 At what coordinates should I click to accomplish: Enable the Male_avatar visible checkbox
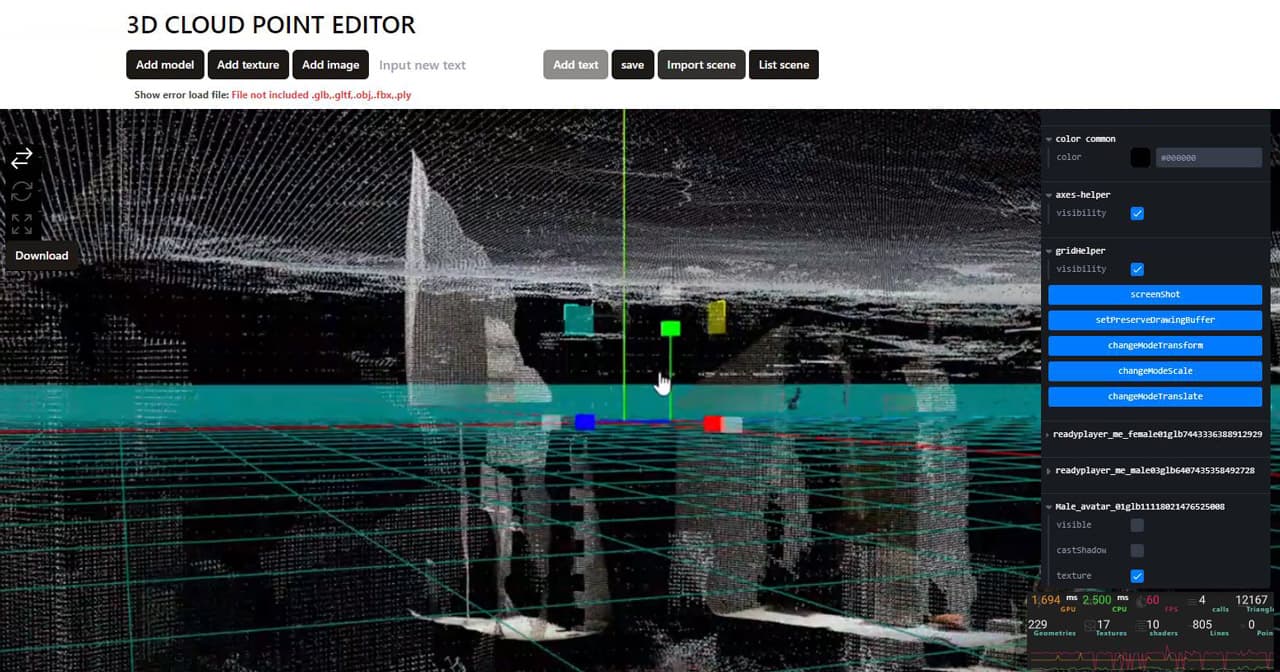tap(1137, 525)
